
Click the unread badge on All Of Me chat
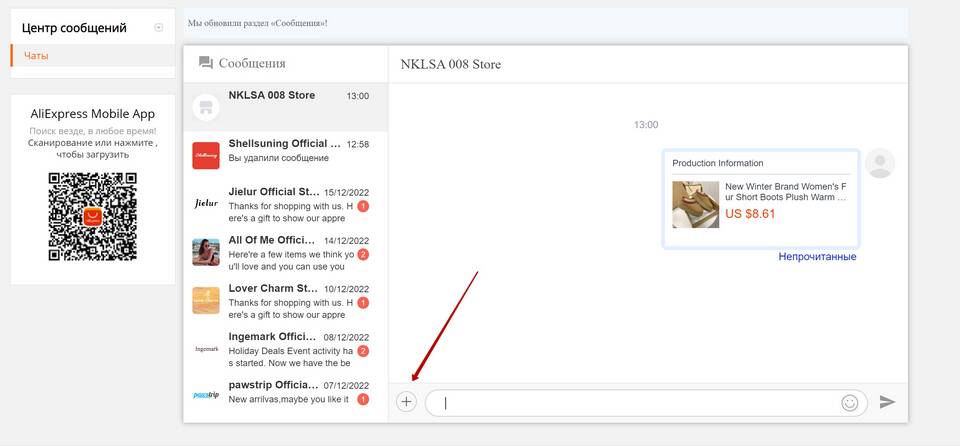click(x=363, y=254)
